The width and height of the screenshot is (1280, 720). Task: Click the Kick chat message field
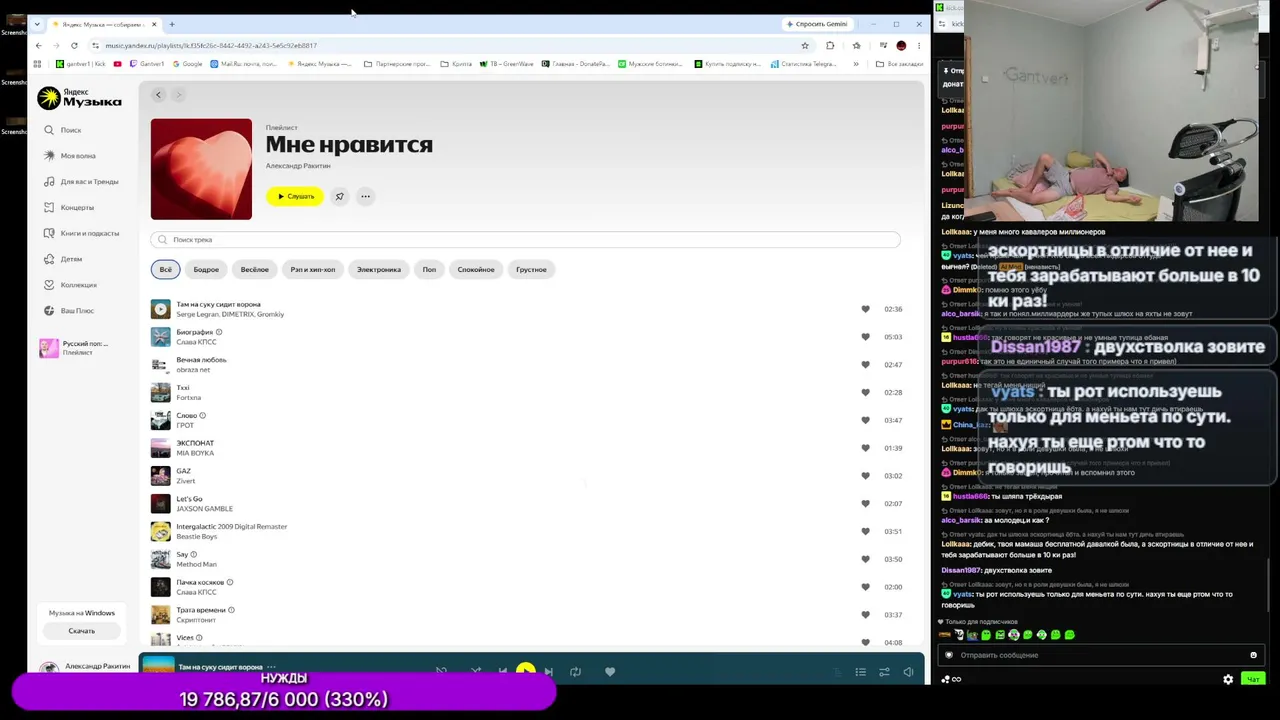pyautogui.click(x=1100, y=655)
